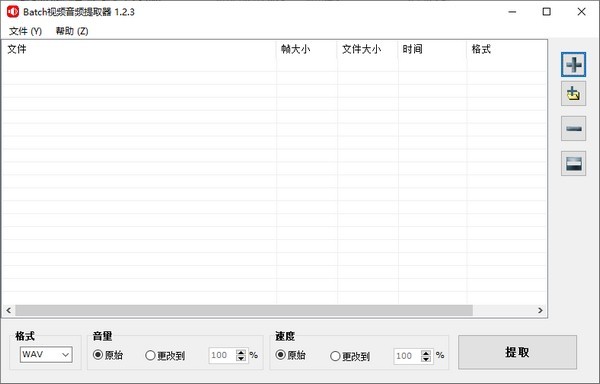Decrease speed percentage with down arrow
Screen dimensions: 600x384
[426, 359]
